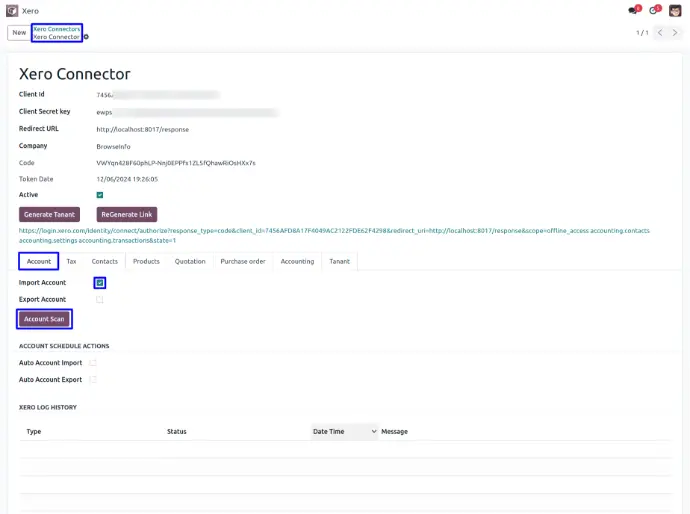Switch to the Account tab

click(x=39, y=261)
